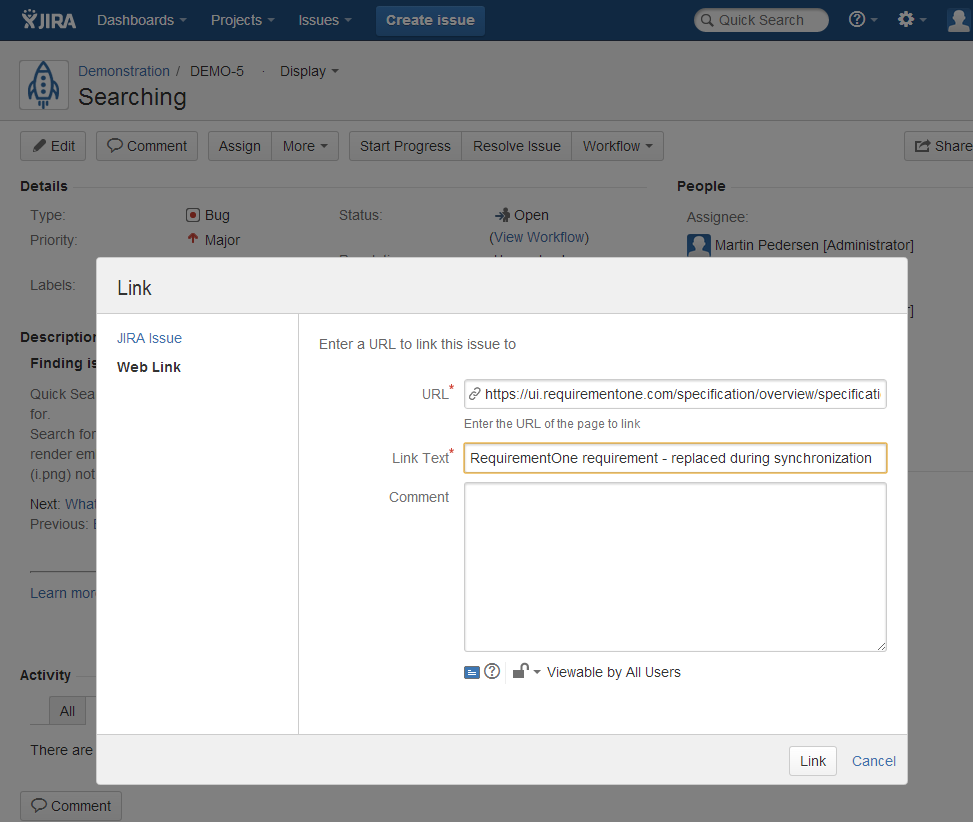Click 'Viewable by All Users' text
Viewport: 973px width, 822px height.
(x=614, y=672)
